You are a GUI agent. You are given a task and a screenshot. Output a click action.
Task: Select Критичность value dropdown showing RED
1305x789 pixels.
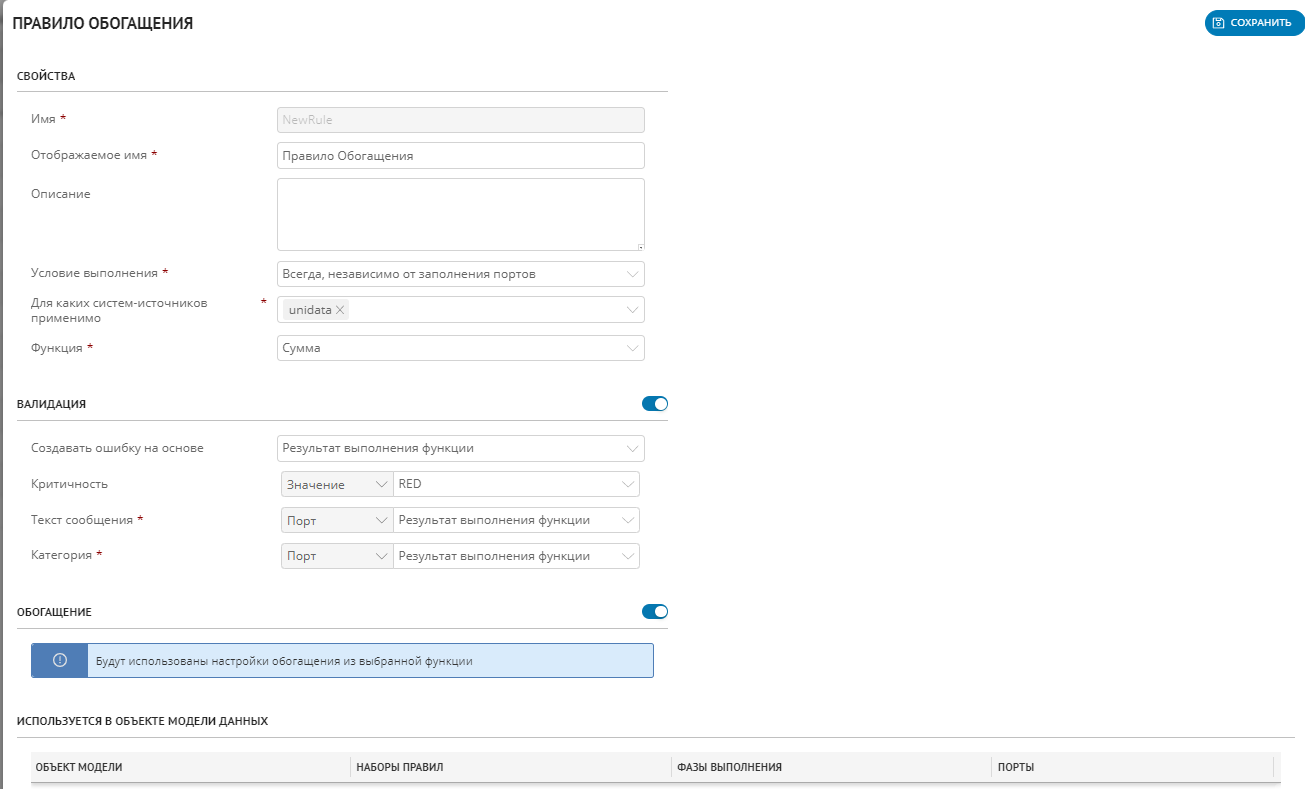516,484
